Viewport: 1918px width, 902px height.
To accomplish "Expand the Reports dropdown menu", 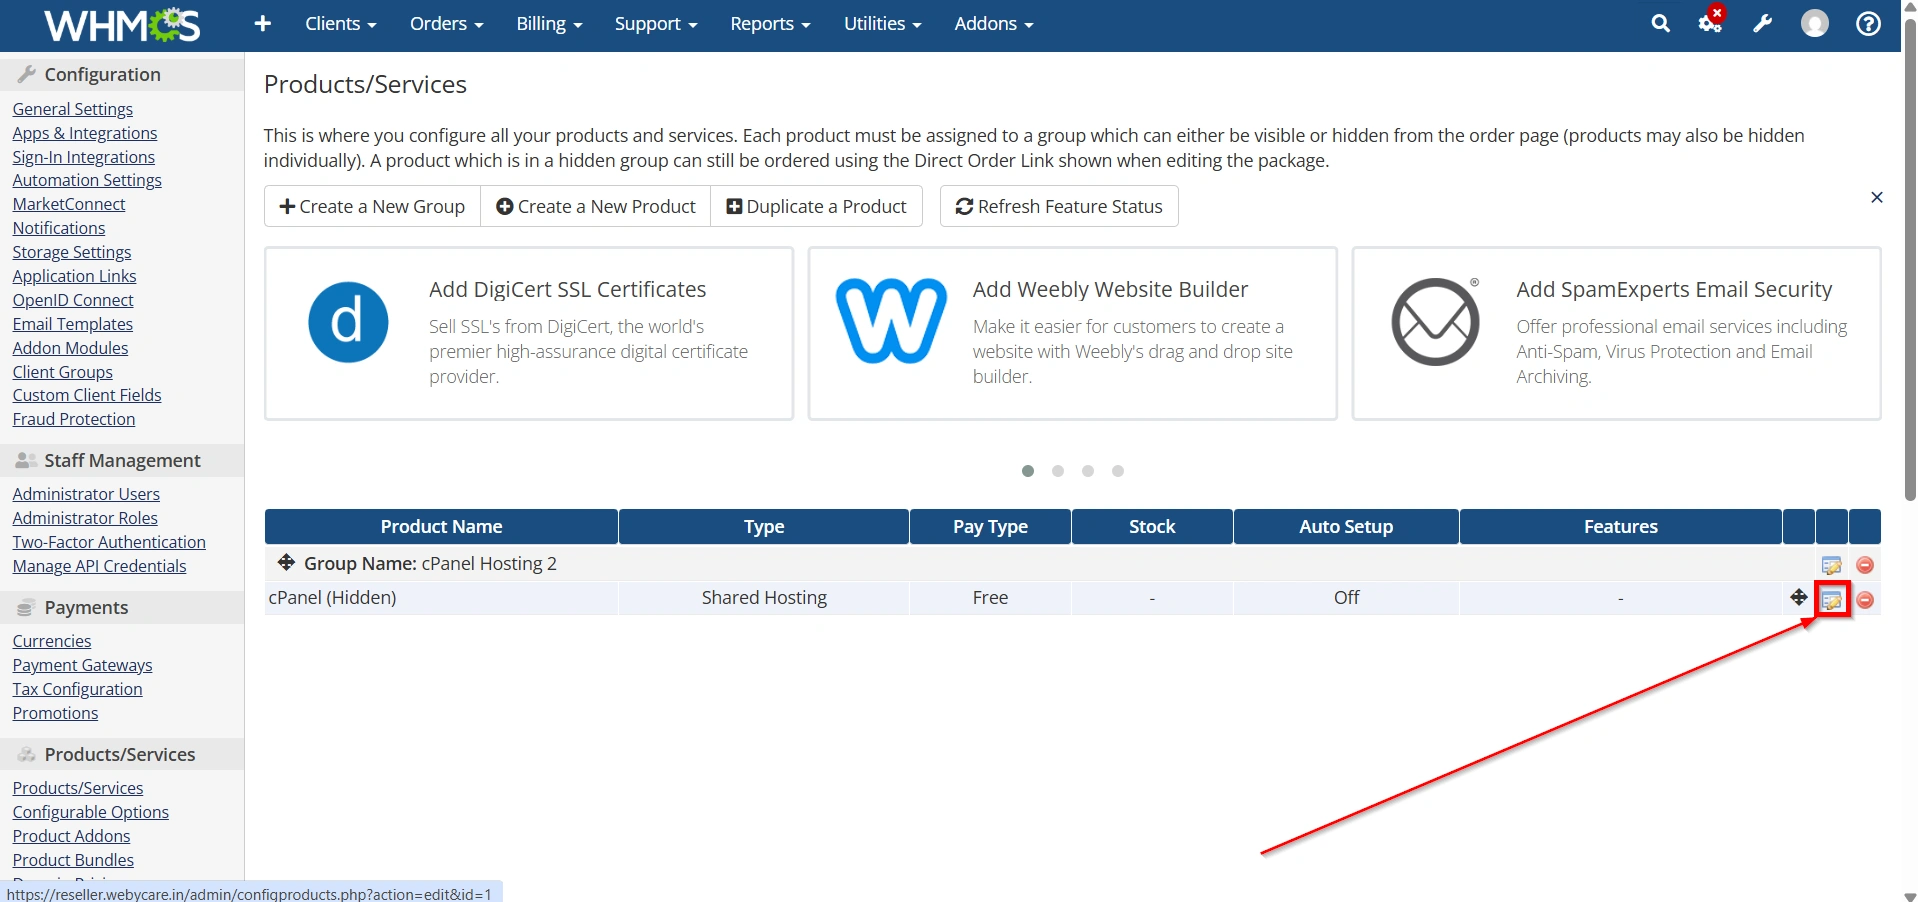I will pos(771,23).
